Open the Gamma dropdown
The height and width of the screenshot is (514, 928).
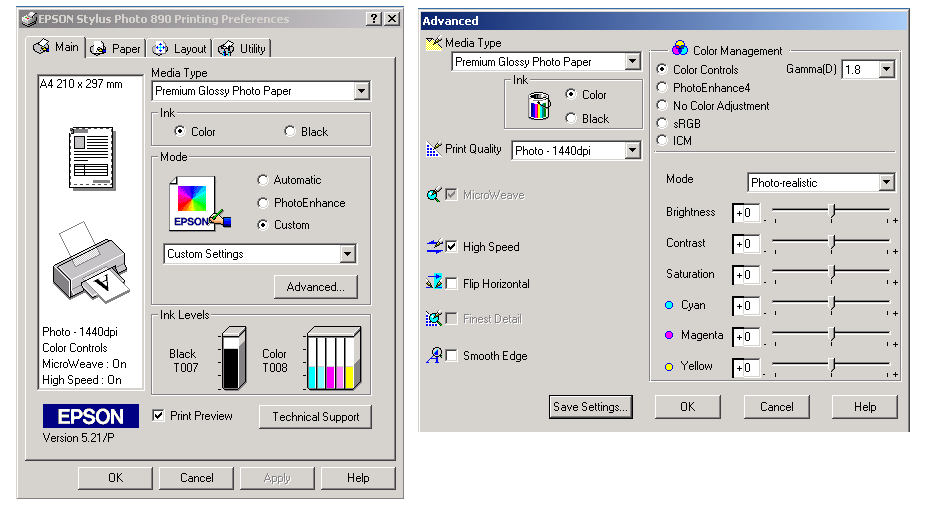886,69
